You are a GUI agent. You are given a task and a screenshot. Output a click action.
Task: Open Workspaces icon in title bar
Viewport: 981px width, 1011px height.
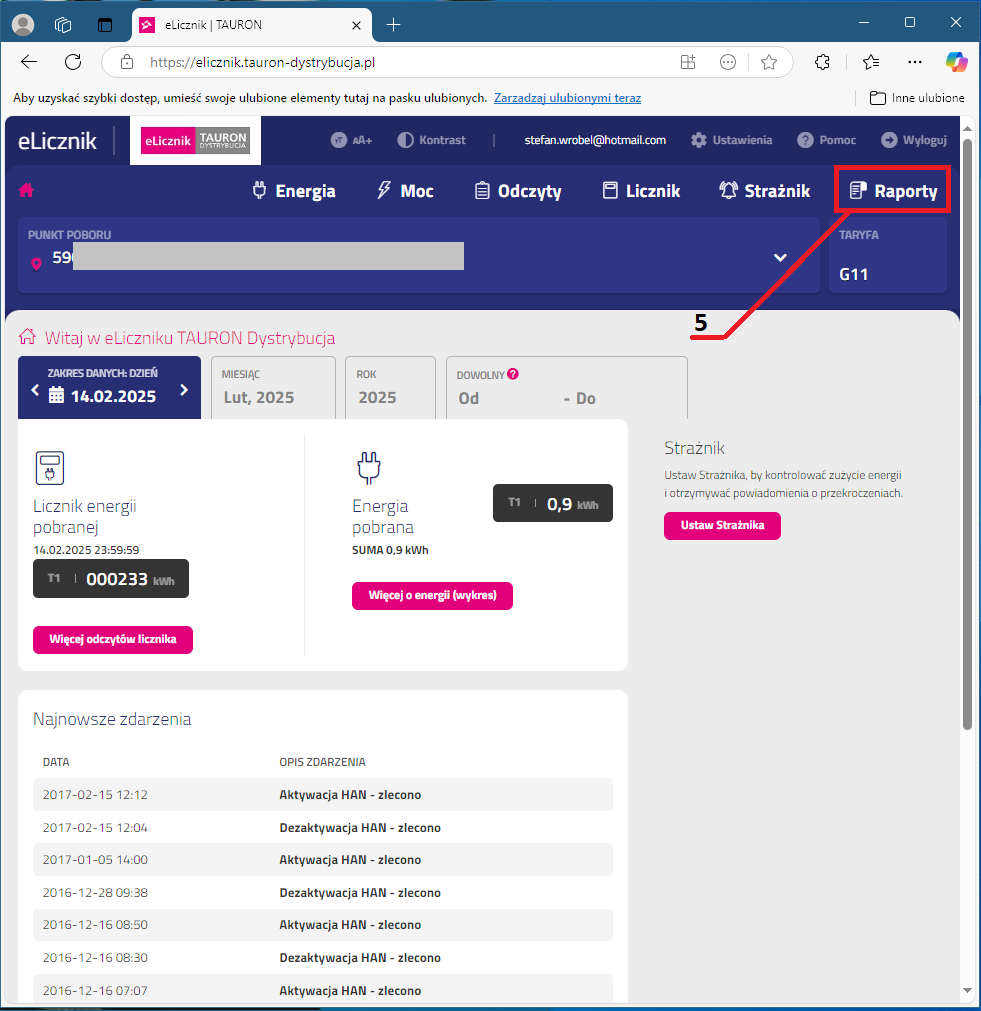pos(63,25)
